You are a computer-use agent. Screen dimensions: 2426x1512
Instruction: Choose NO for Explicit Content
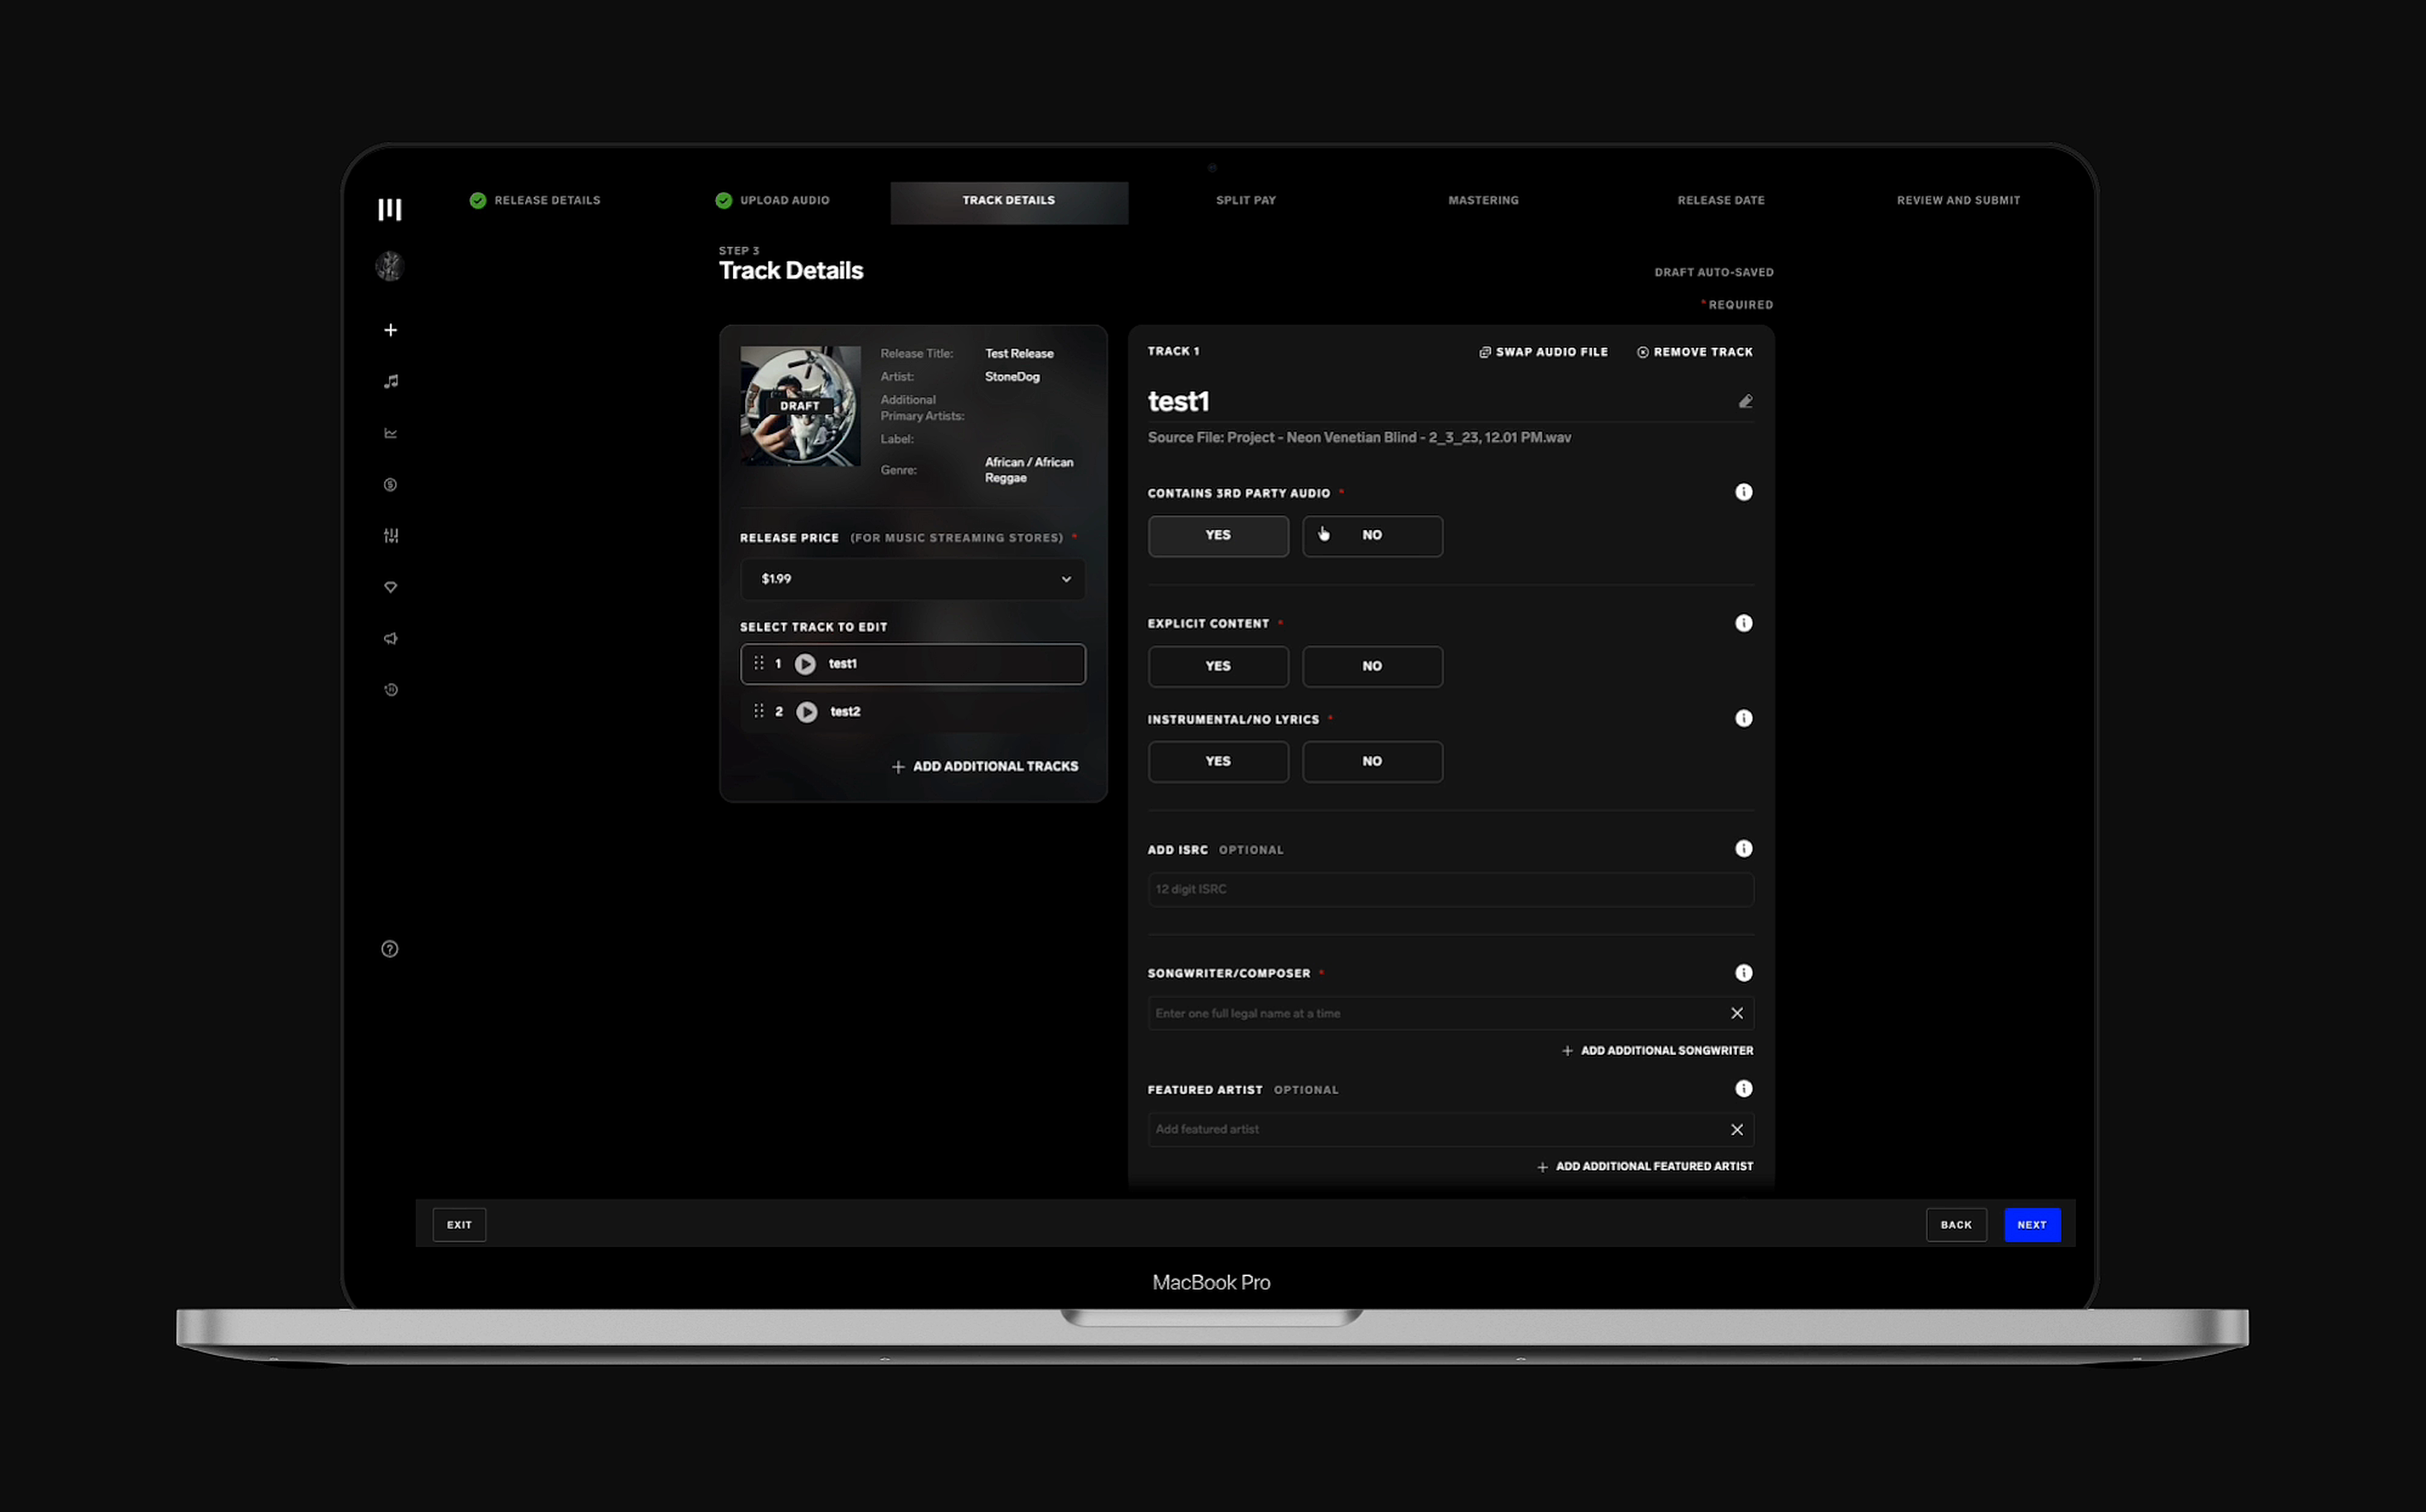pos(1372,666)
